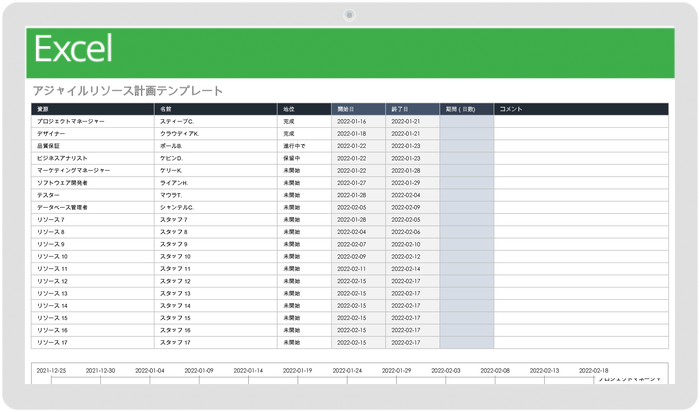Click the リソース 17 cell
The width and height of the screenshot is (700, 412).
coord(93,342)
